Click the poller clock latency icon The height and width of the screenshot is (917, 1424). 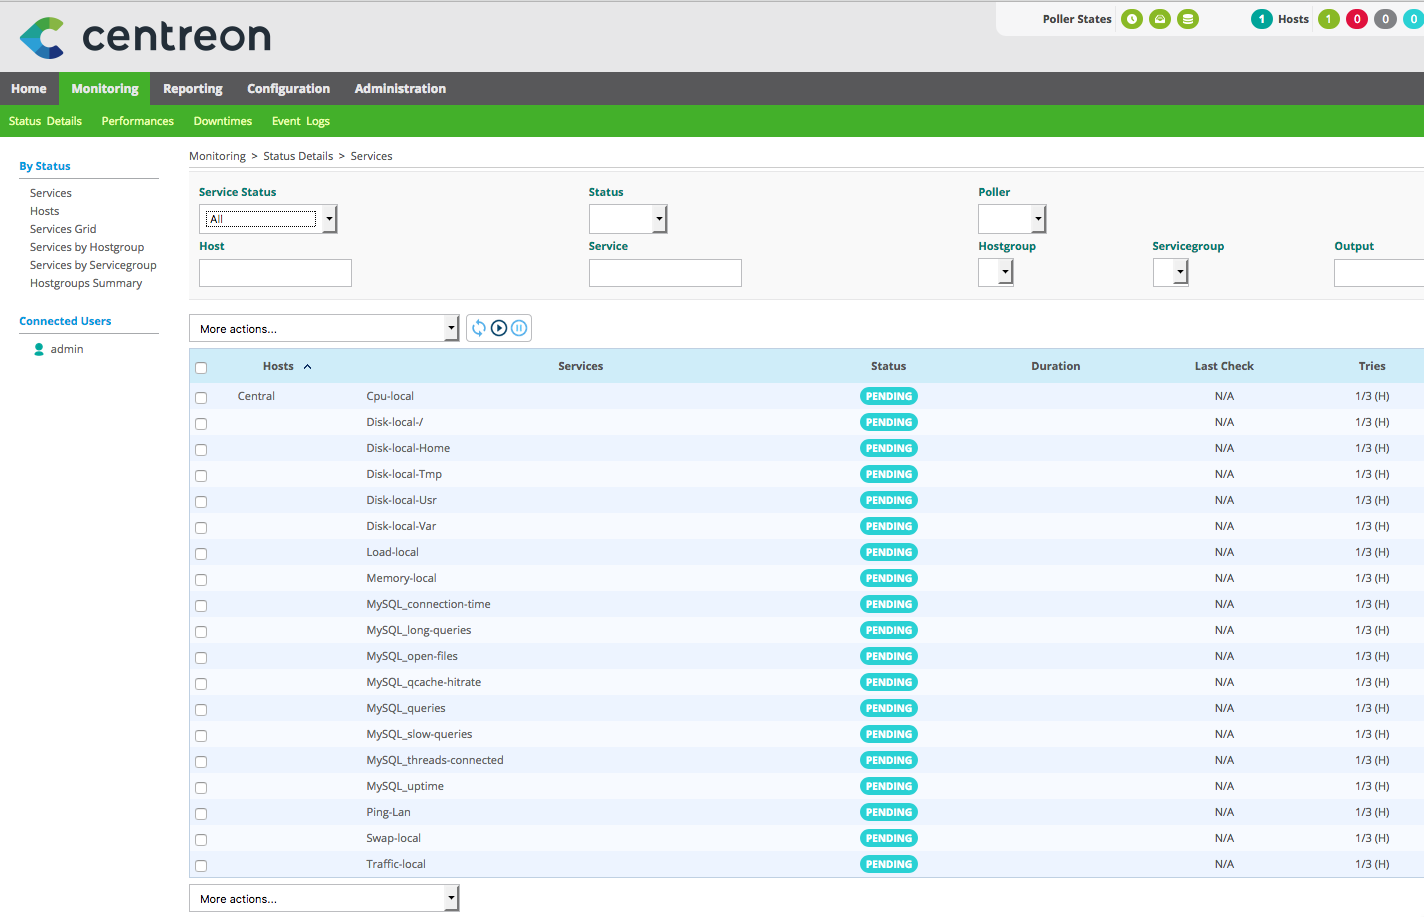tap(1132, 19)
